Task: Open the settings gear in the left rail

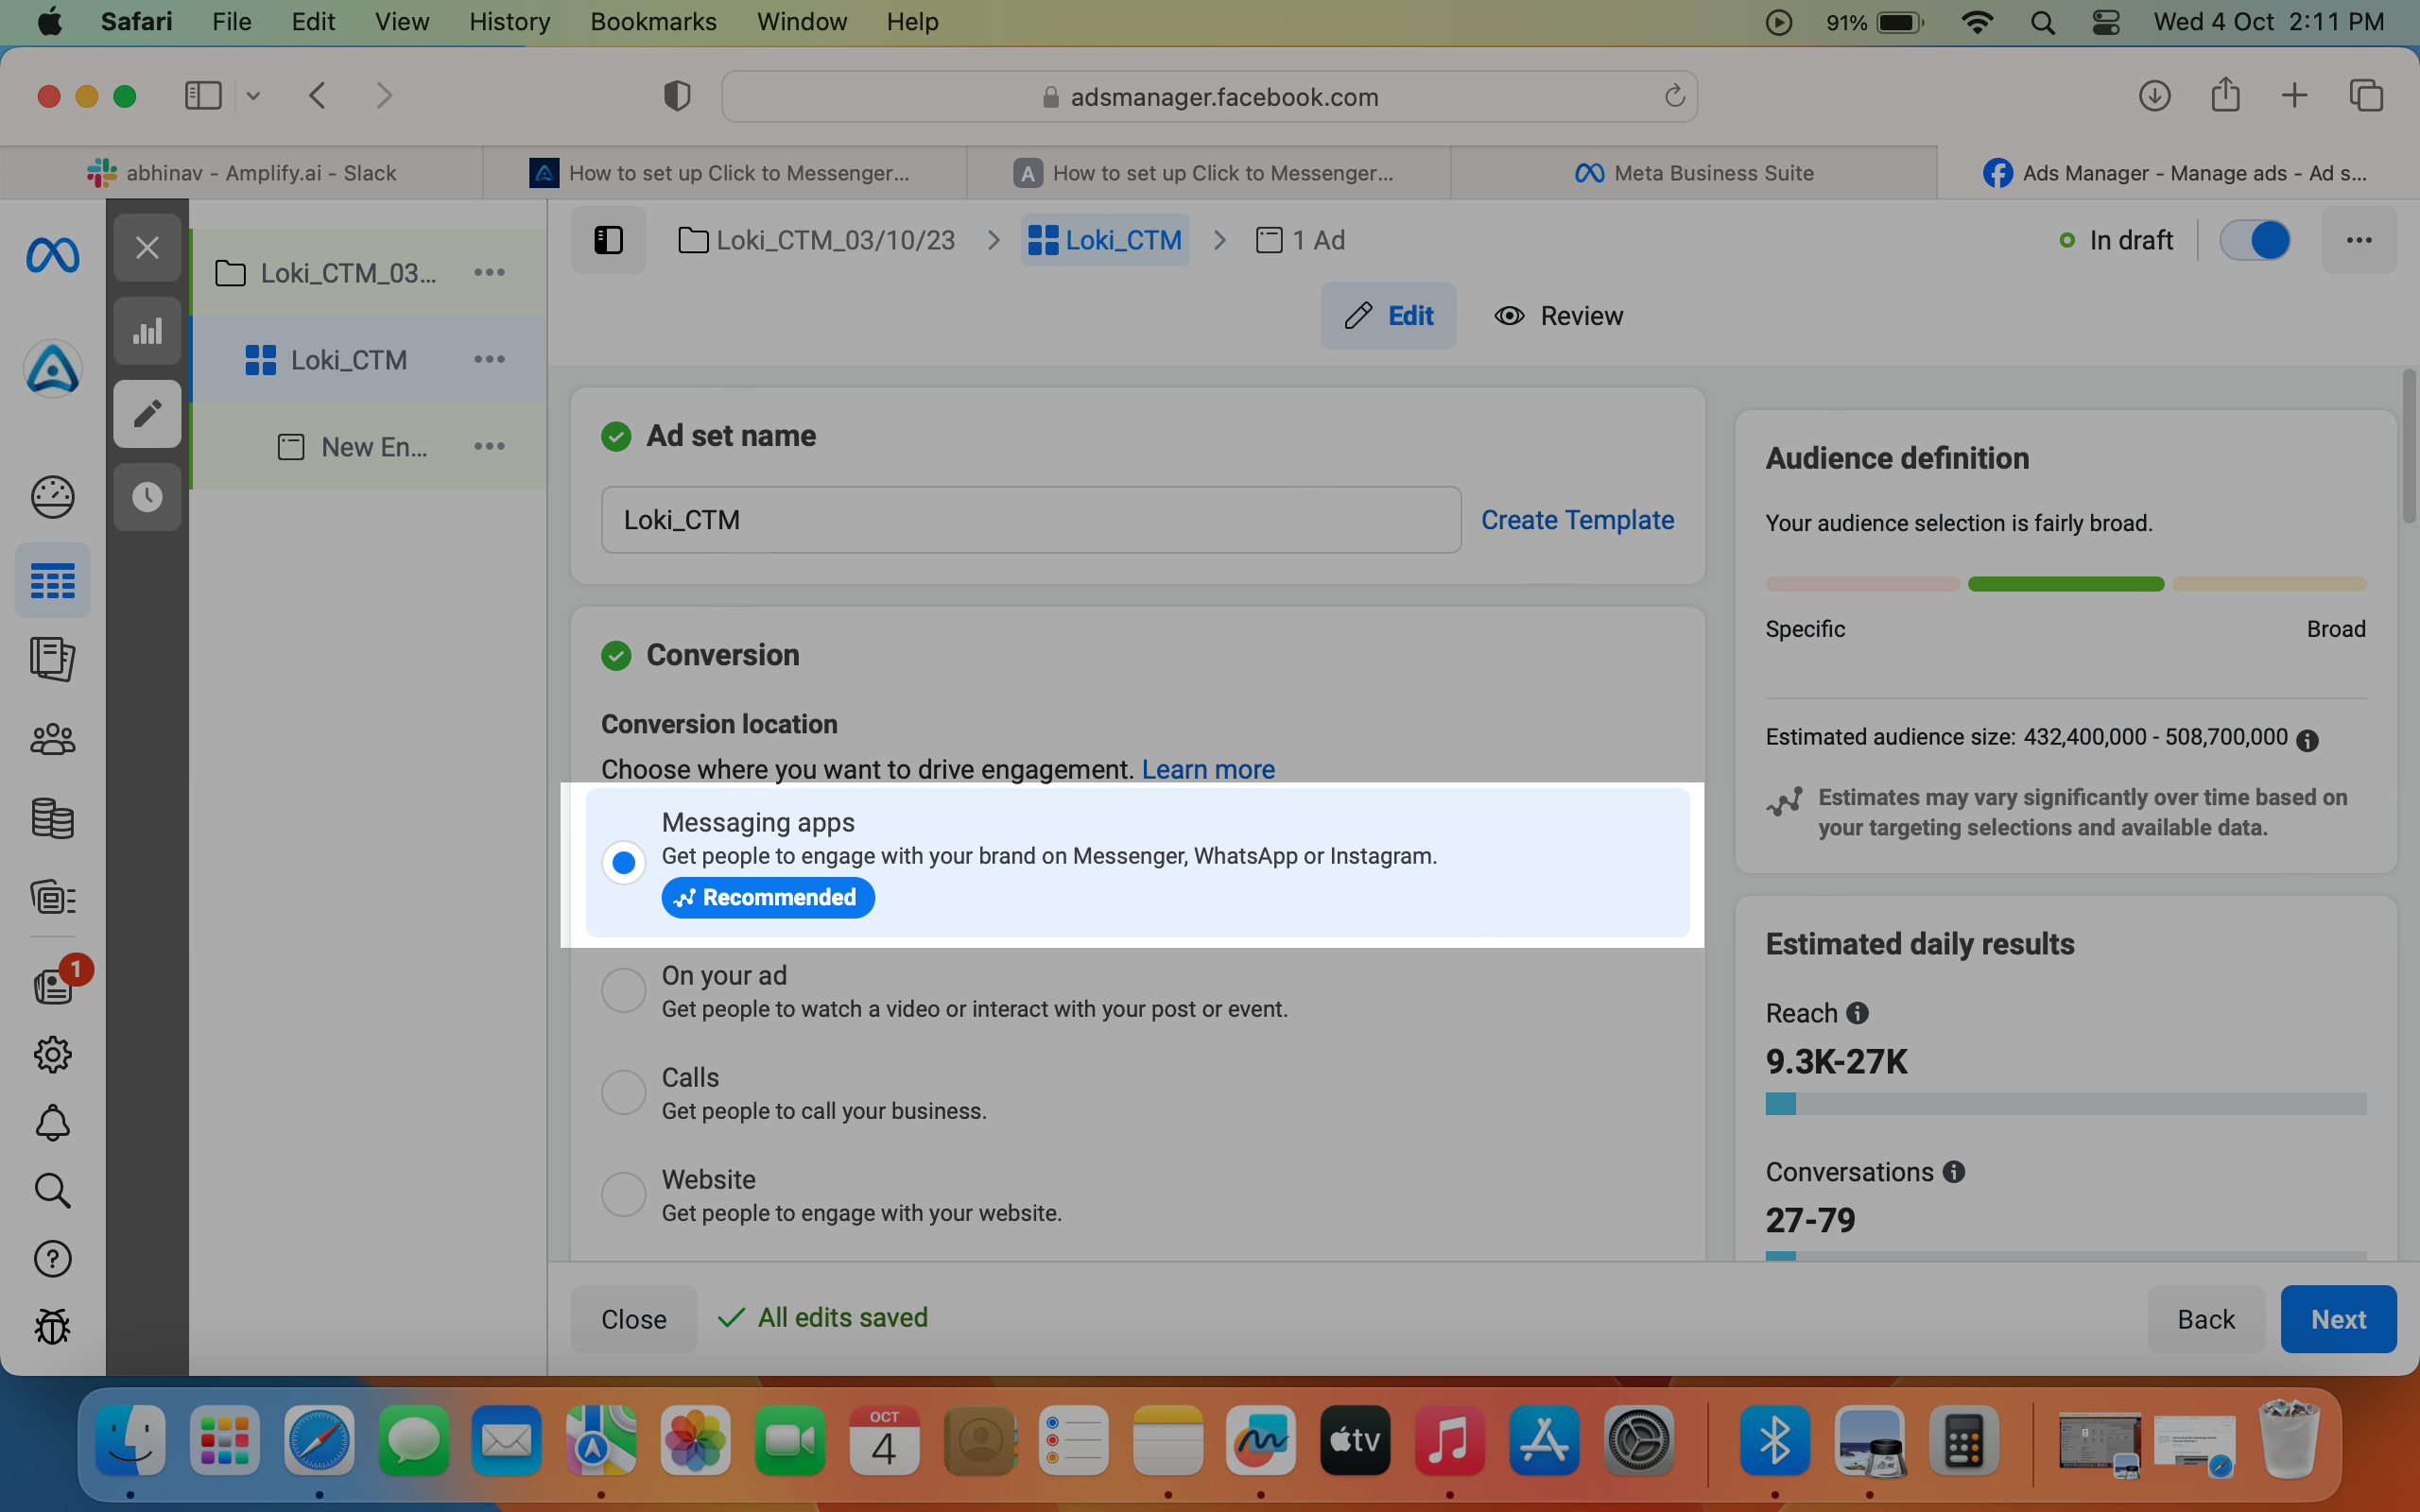Action: click(52, 1055)
